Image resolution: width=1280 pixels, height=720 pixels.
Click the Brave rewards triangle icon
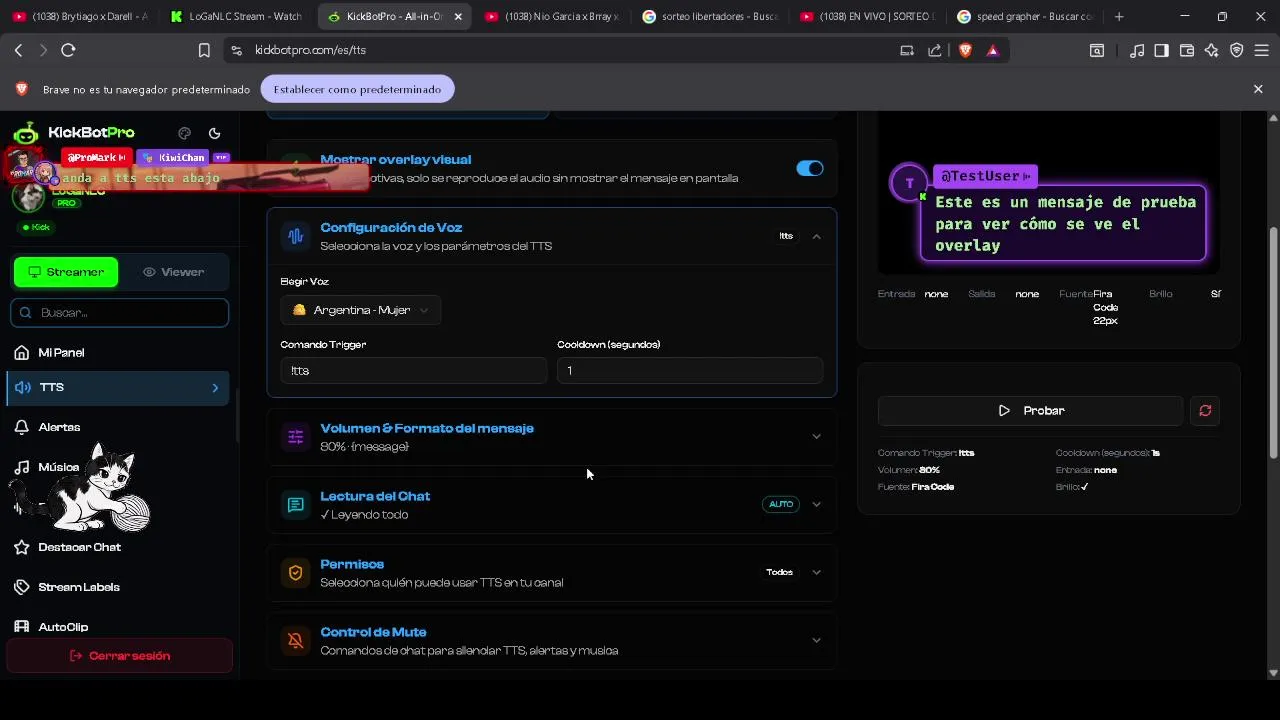click(x=992, y=50)
